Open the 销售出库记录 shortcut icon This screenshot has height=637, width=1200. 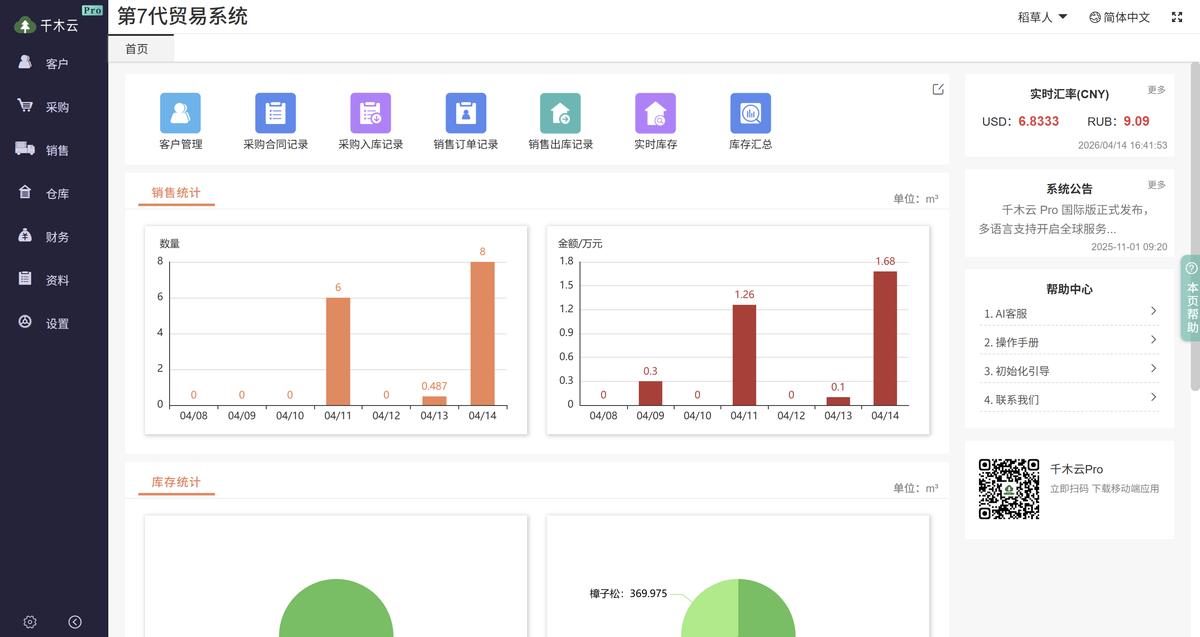[560, 114]
